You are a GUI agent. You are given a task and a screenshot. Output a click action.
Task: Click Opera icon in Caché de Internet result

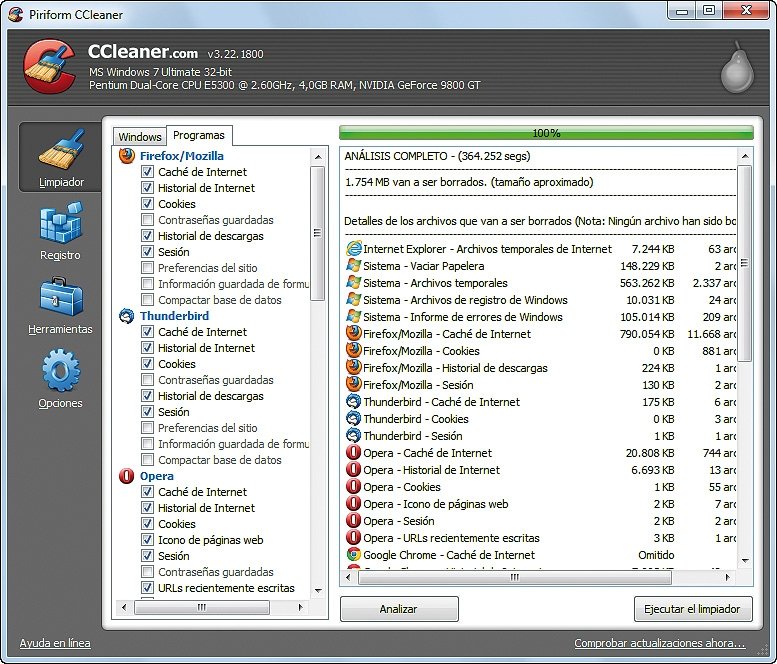[x=354, y=452]
